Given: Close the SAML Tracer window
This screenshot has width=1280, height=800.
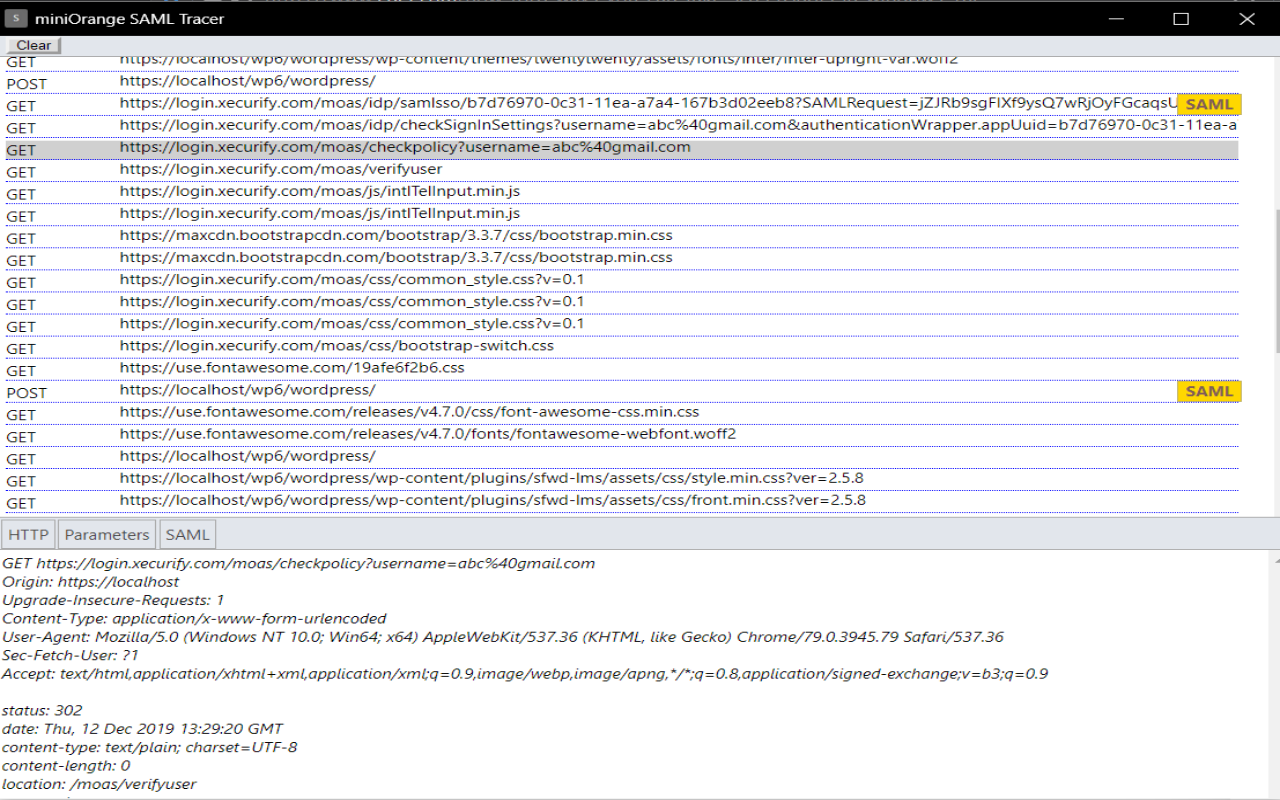Looking at the screenshot, I should point(1246,18).
